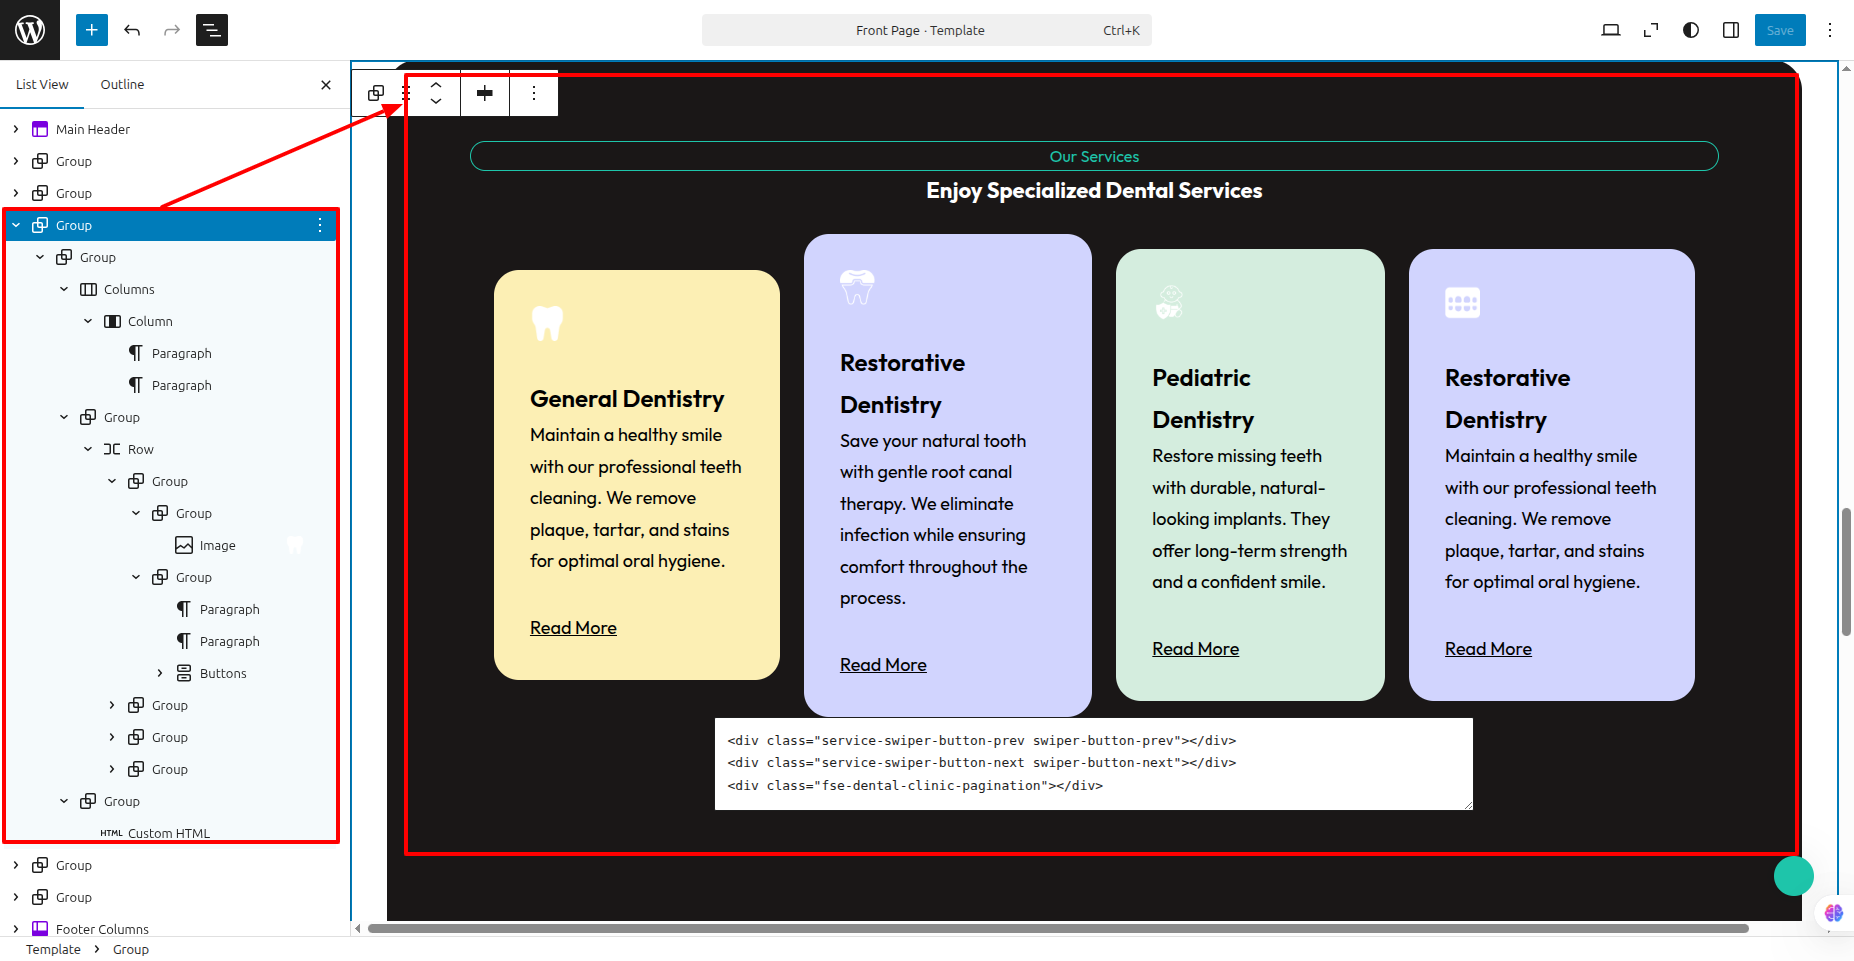Click the Undo arrow icon
The image size is (1854, 961).
pos(132,30)
